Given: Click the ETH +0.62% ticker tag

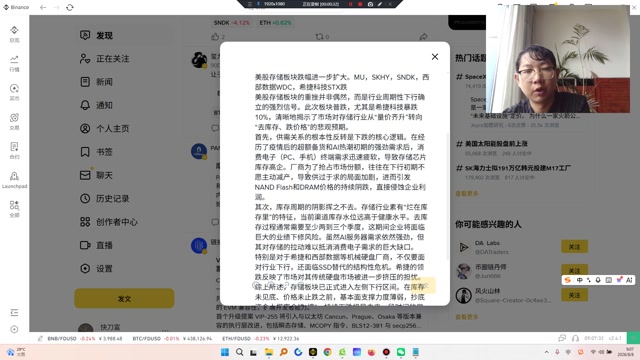Looking at the screenshot, I should click(x=276, y=22).
